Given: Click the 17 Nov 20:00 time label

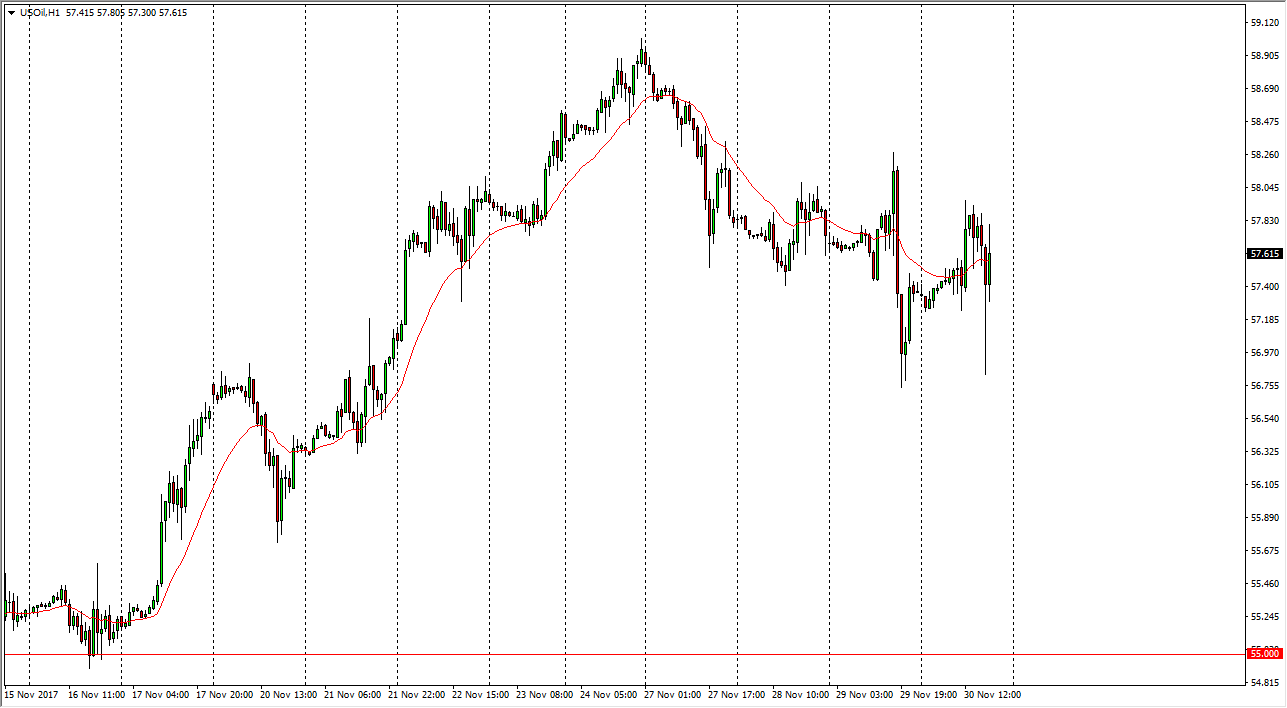Looking at the screenshot, I should pos(224,694).
